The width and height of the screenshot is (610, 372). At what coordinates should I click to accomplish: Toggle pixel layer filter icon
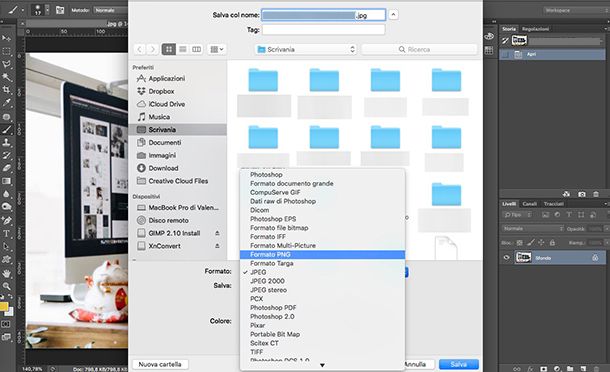(545, 215)
